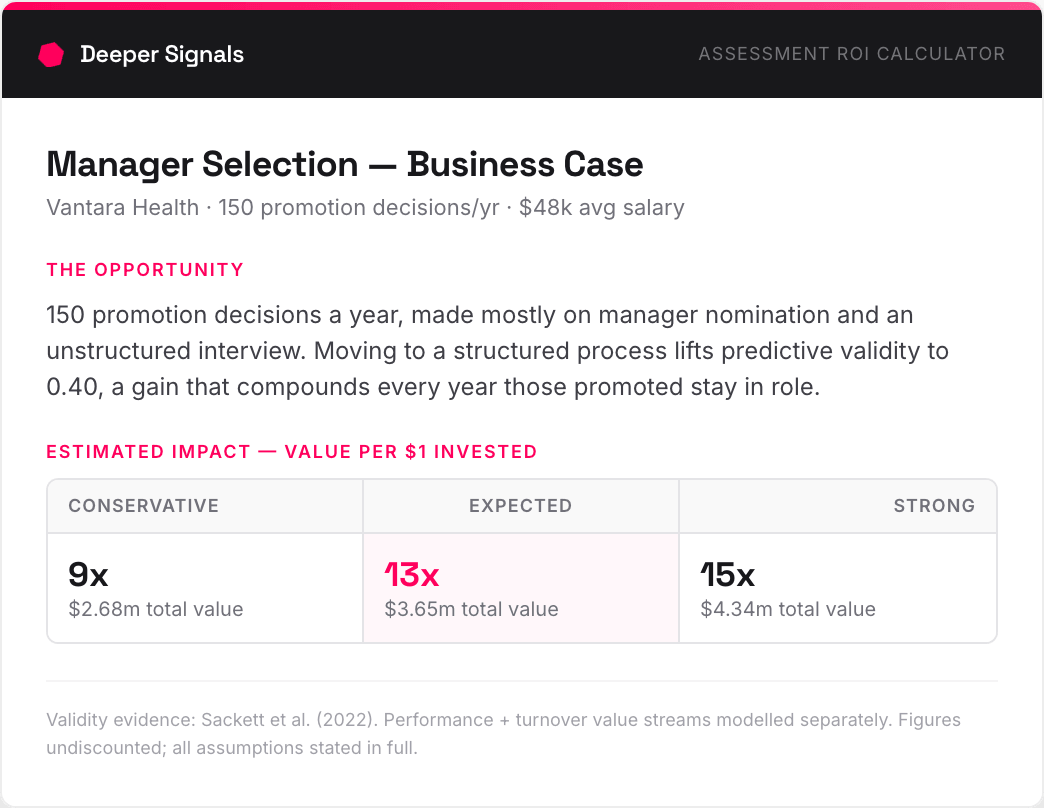Select the Vantara Health subtitle line
Screen dimensions: 1044x808
point(365,208)
